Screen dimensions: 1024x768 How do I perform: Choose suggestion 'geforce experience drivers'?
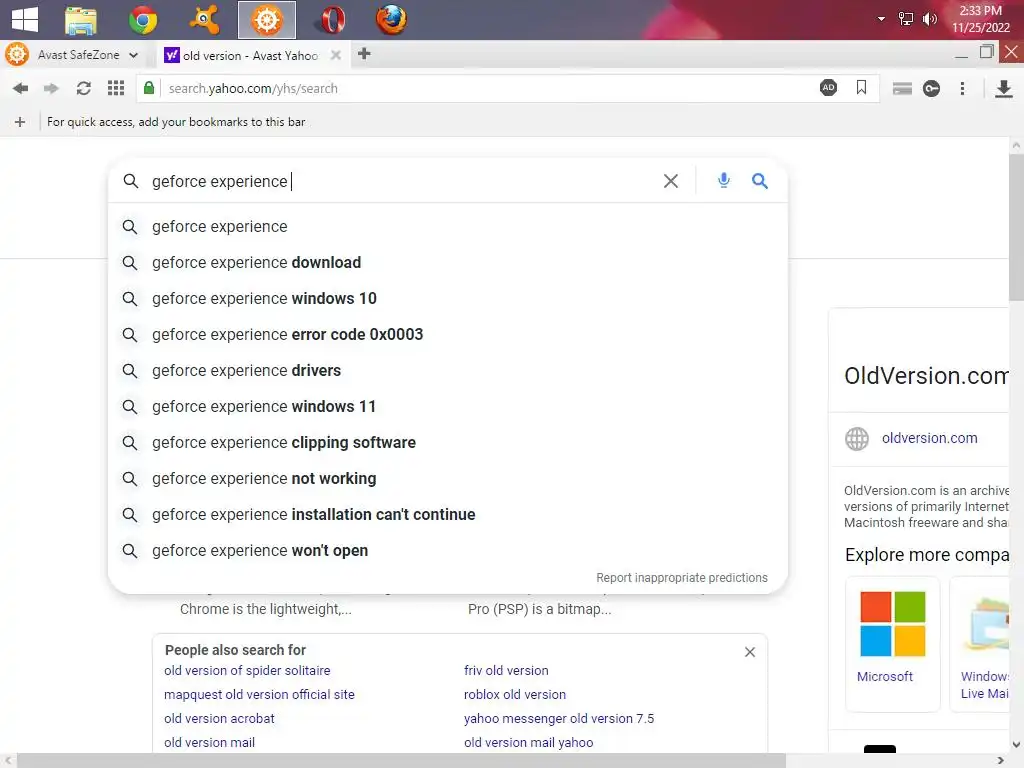coord(448,370)
